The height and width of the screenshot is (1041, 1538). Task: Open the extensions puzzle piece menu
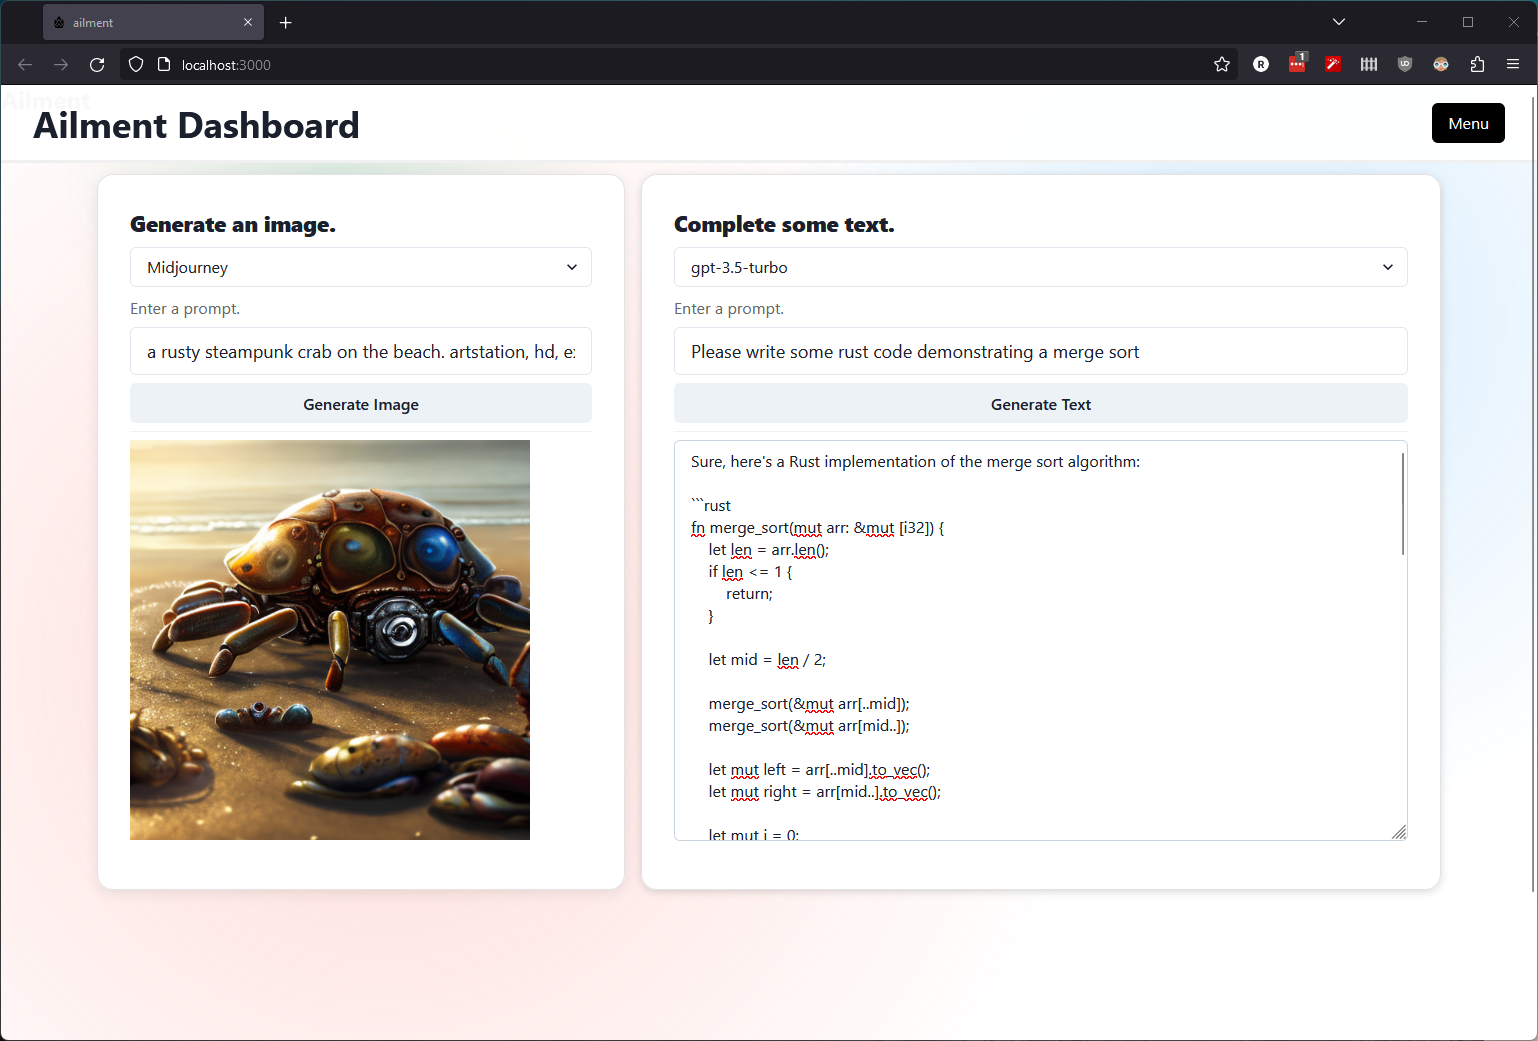1477,65
